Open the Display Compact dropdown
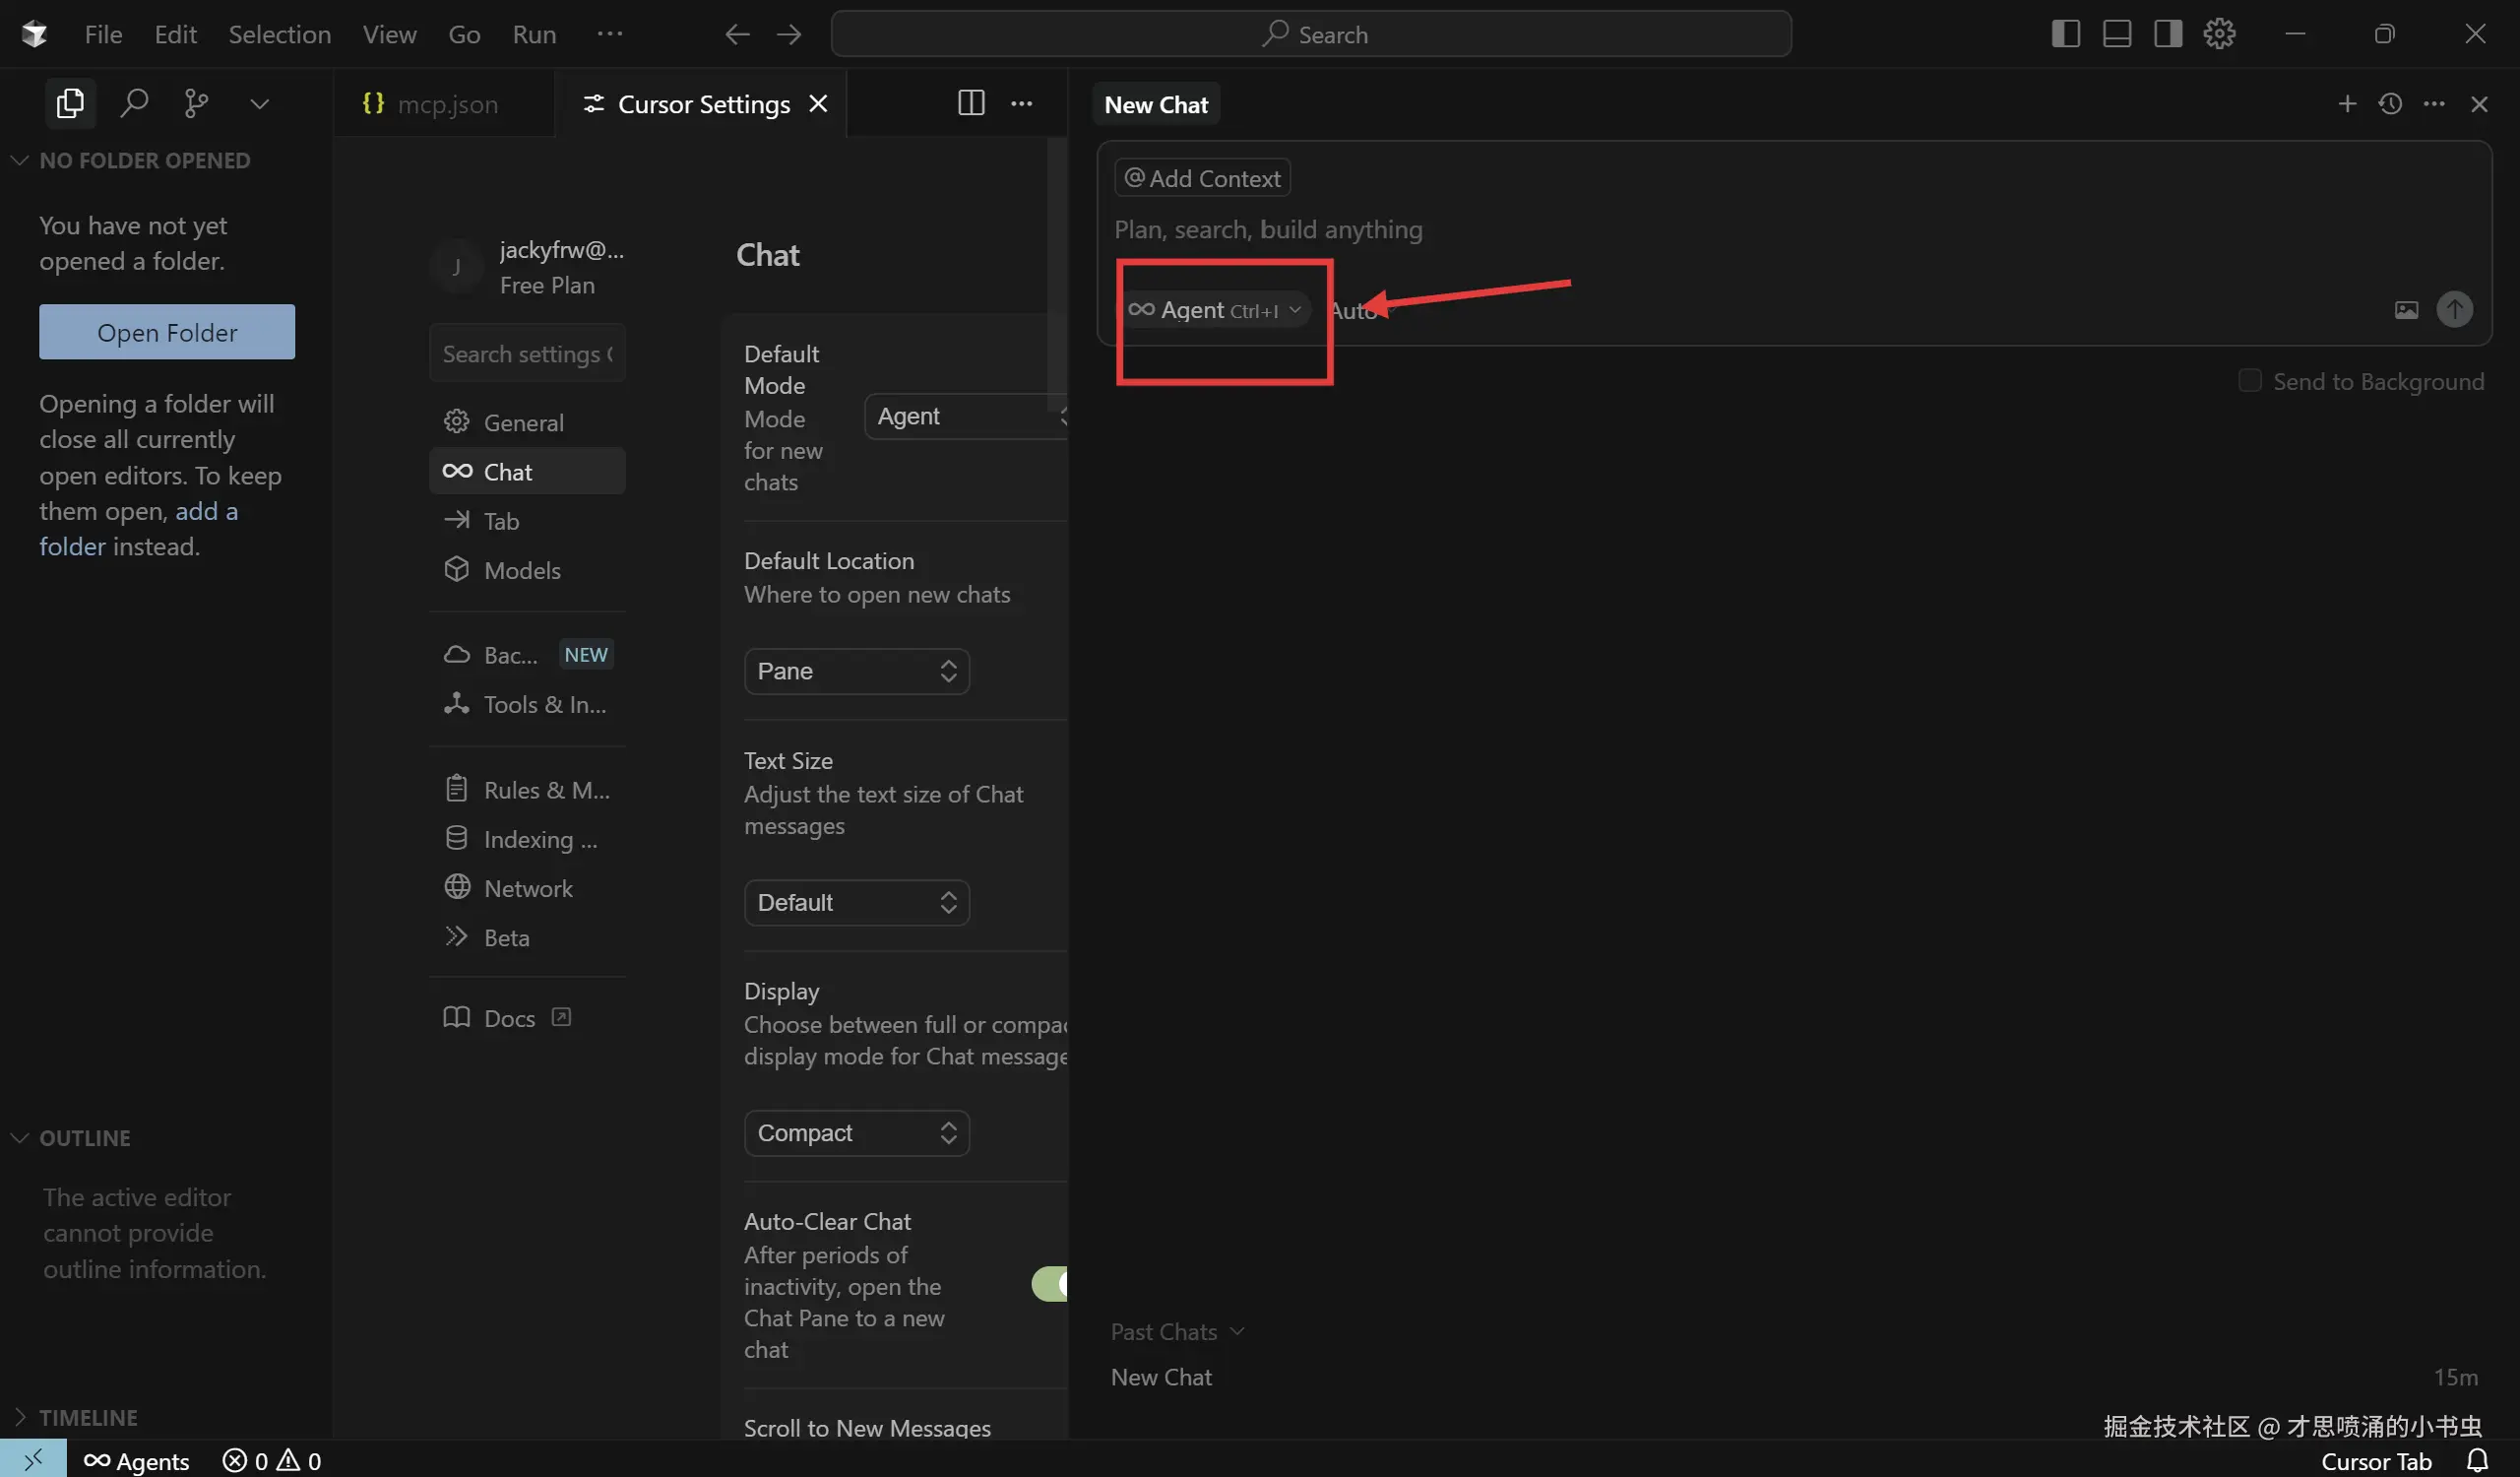This screenshot has height=1477, width=2520. 856,1133
